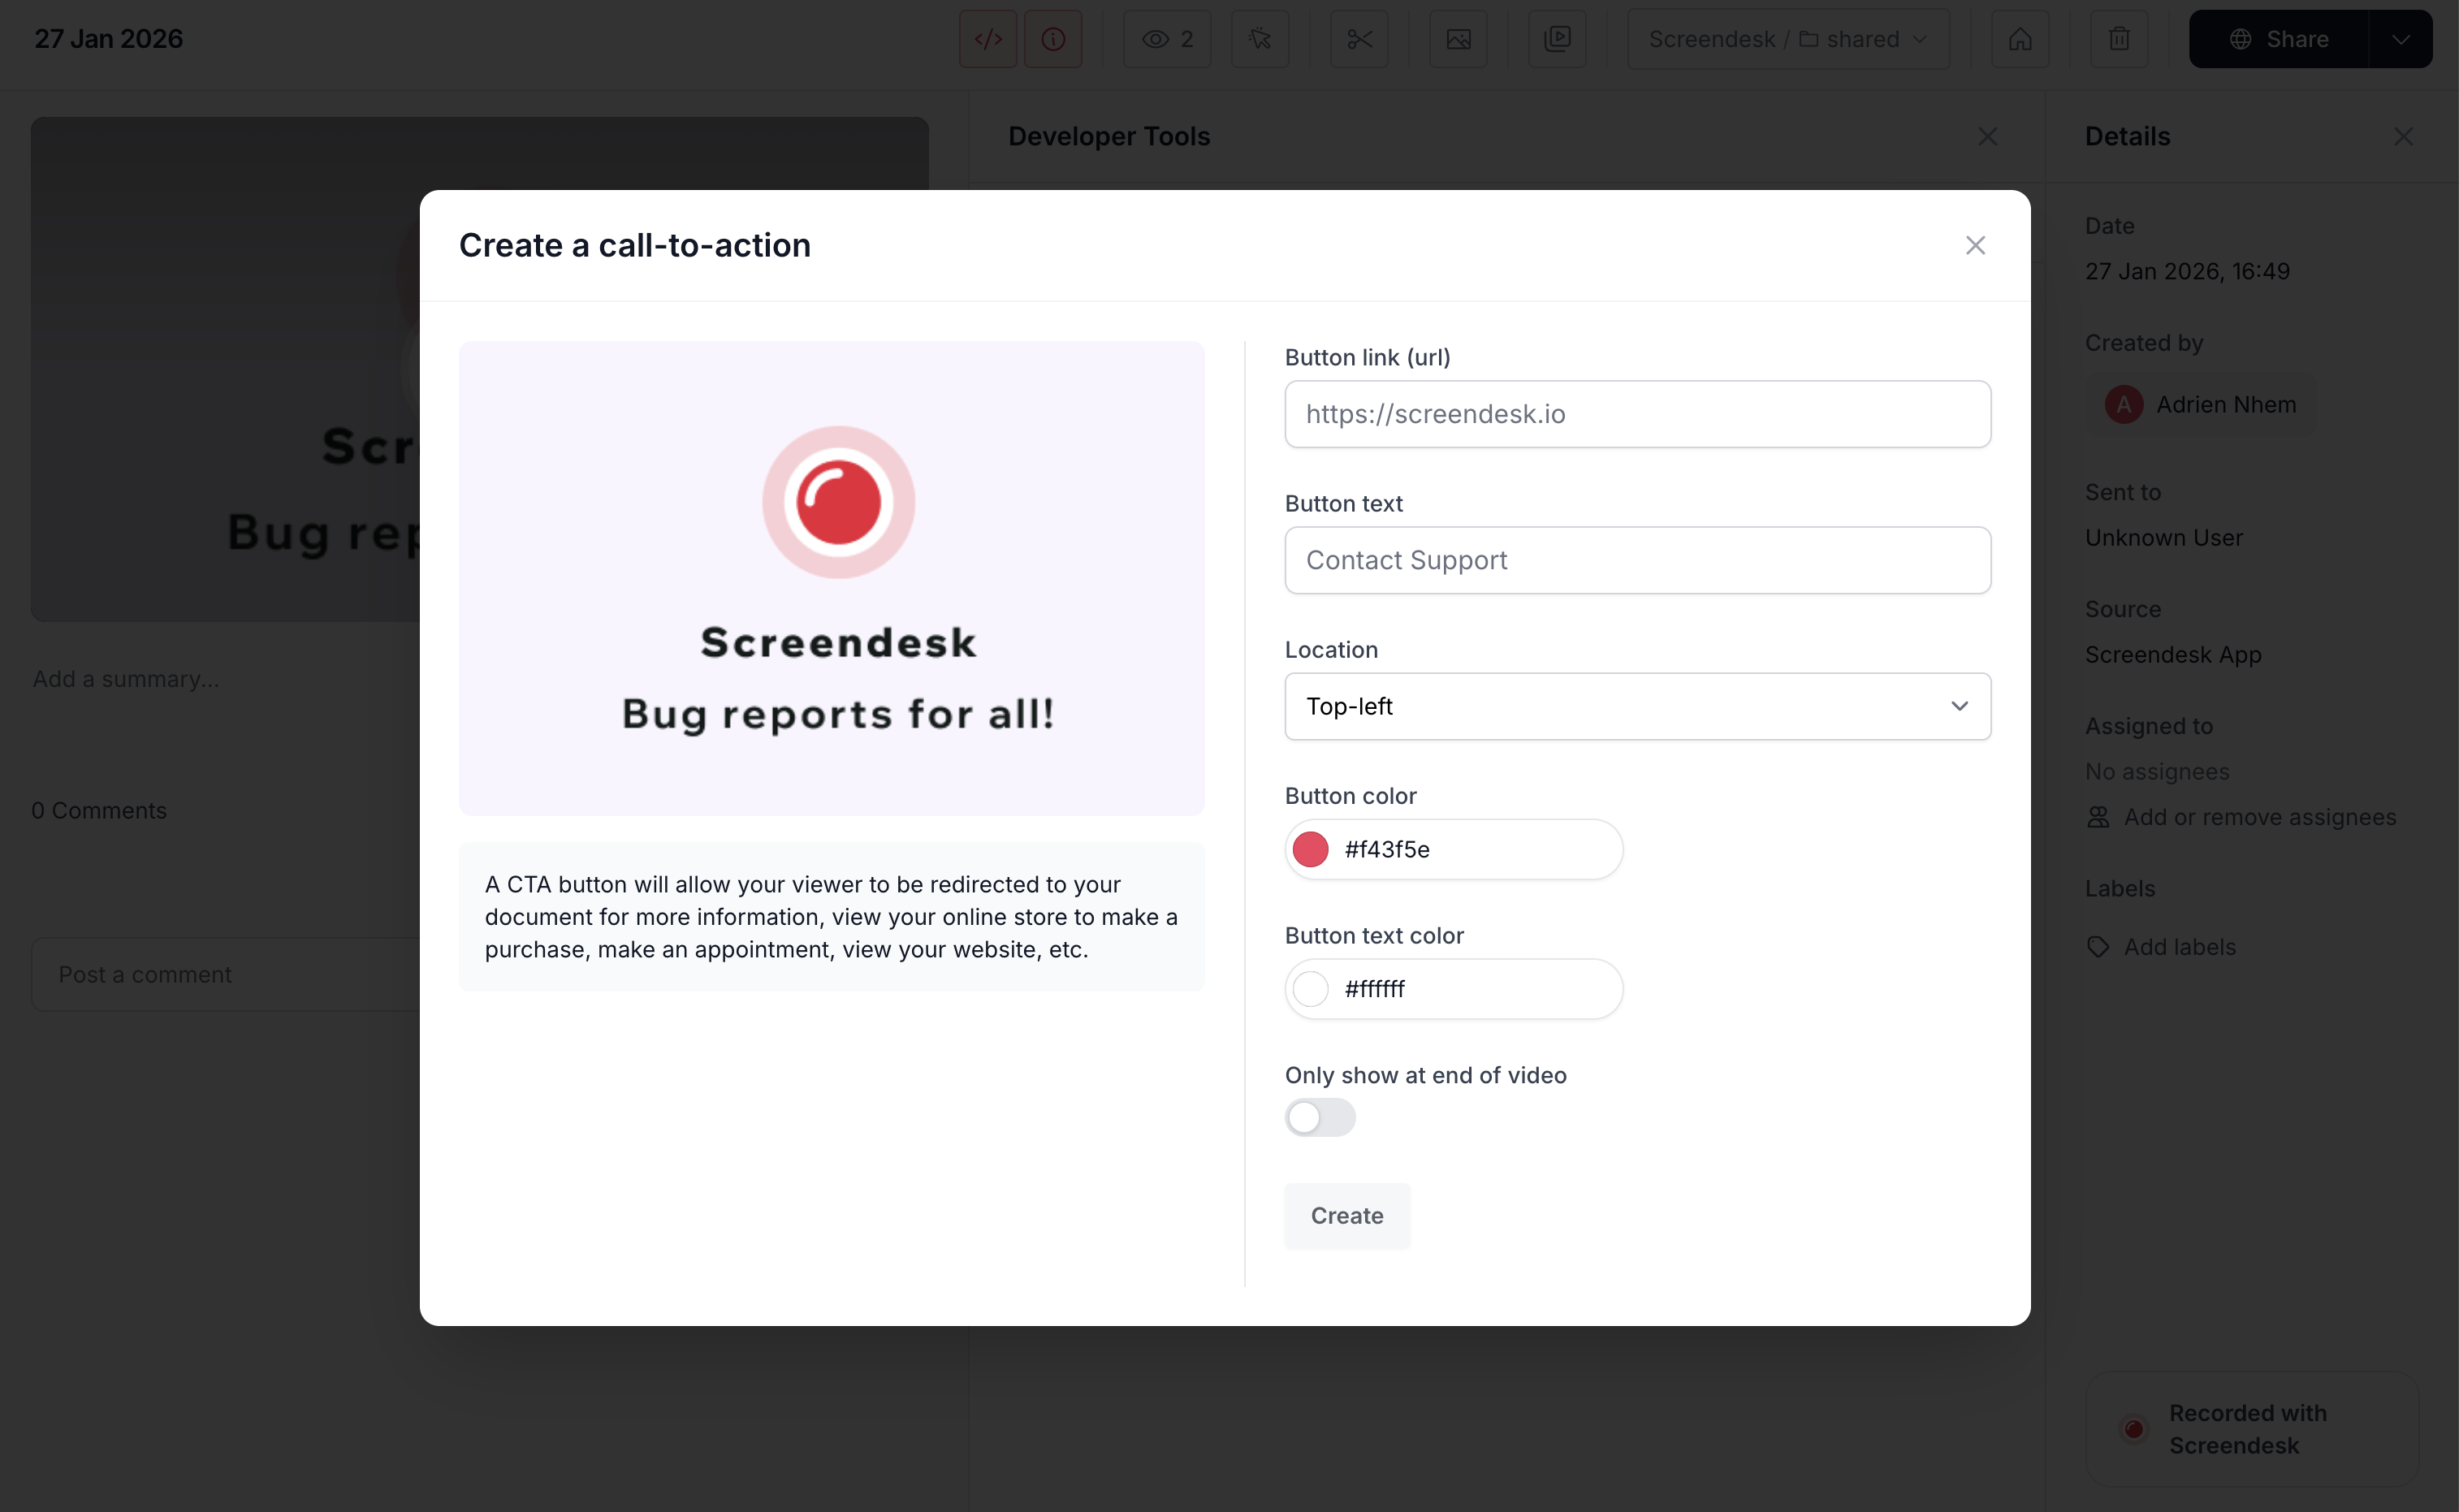Focus the Button text input field
The image size is (2459, 1512).
pyautogui.click(x=1637, y=560)
